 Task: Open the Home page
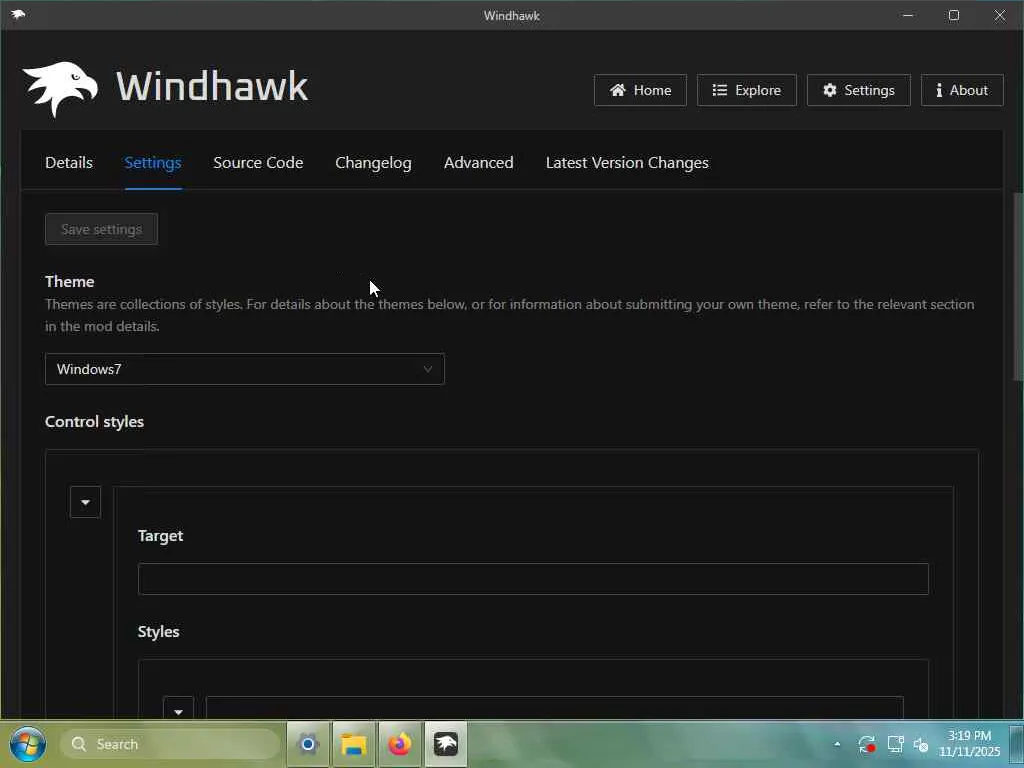click(640, 90)
